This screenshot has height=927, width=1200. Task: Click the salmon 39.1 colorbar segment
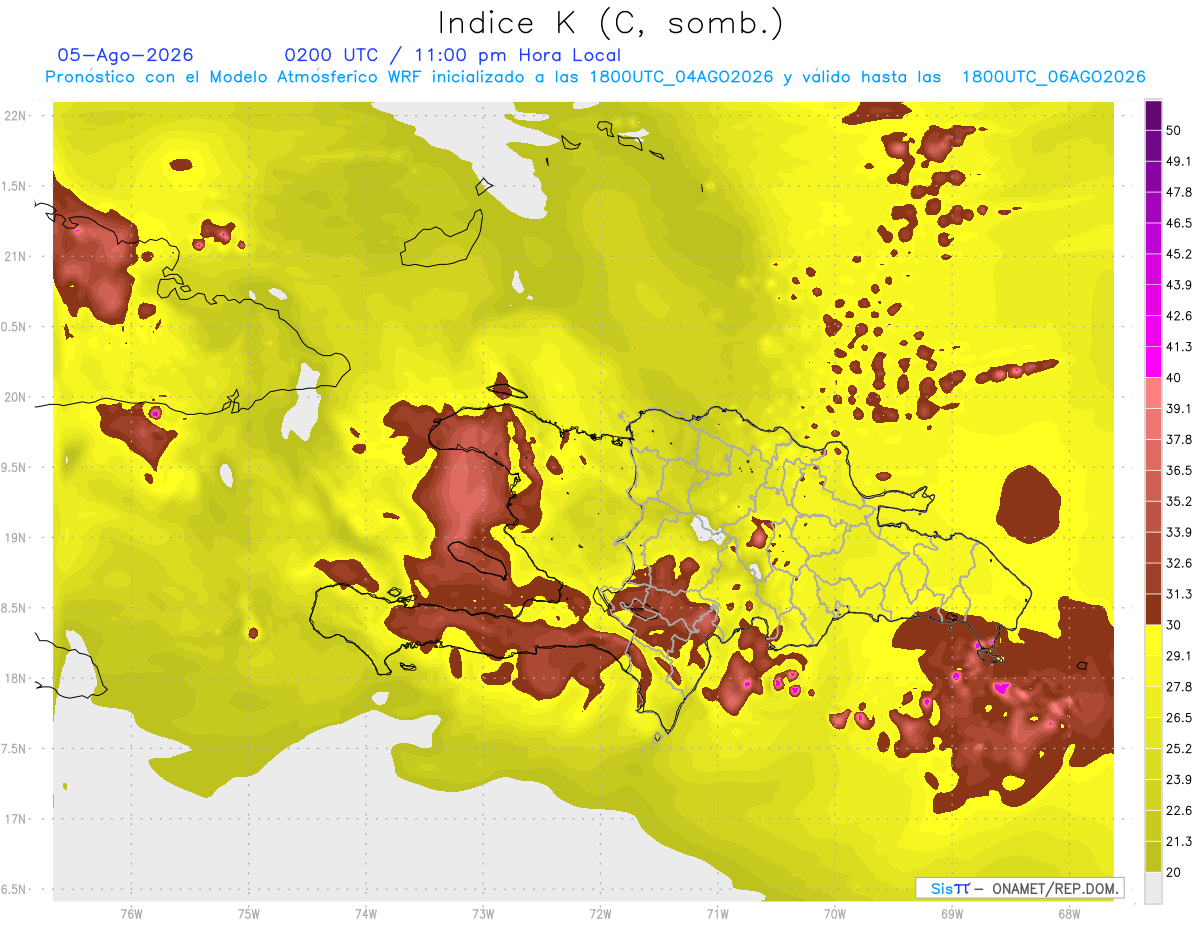[1153, 393]
